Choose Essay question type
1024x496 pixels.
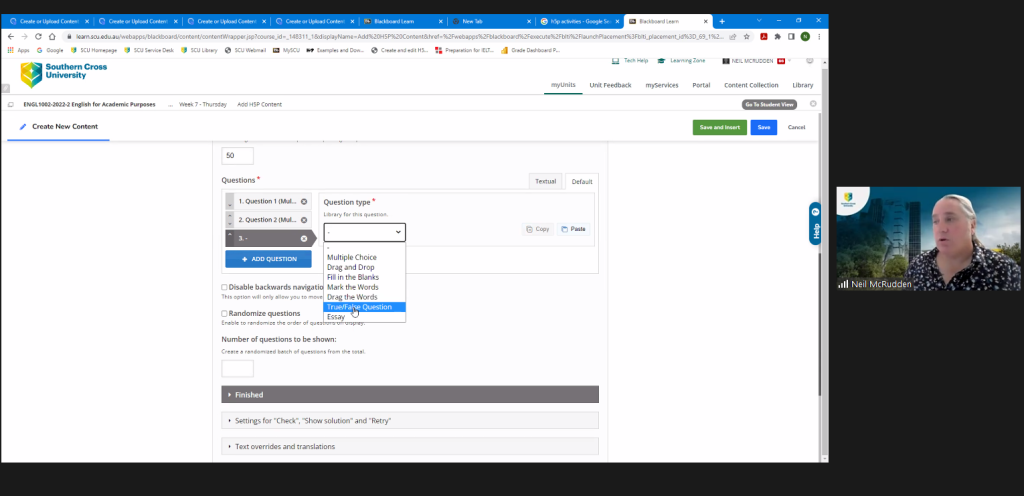pos(364,317)
